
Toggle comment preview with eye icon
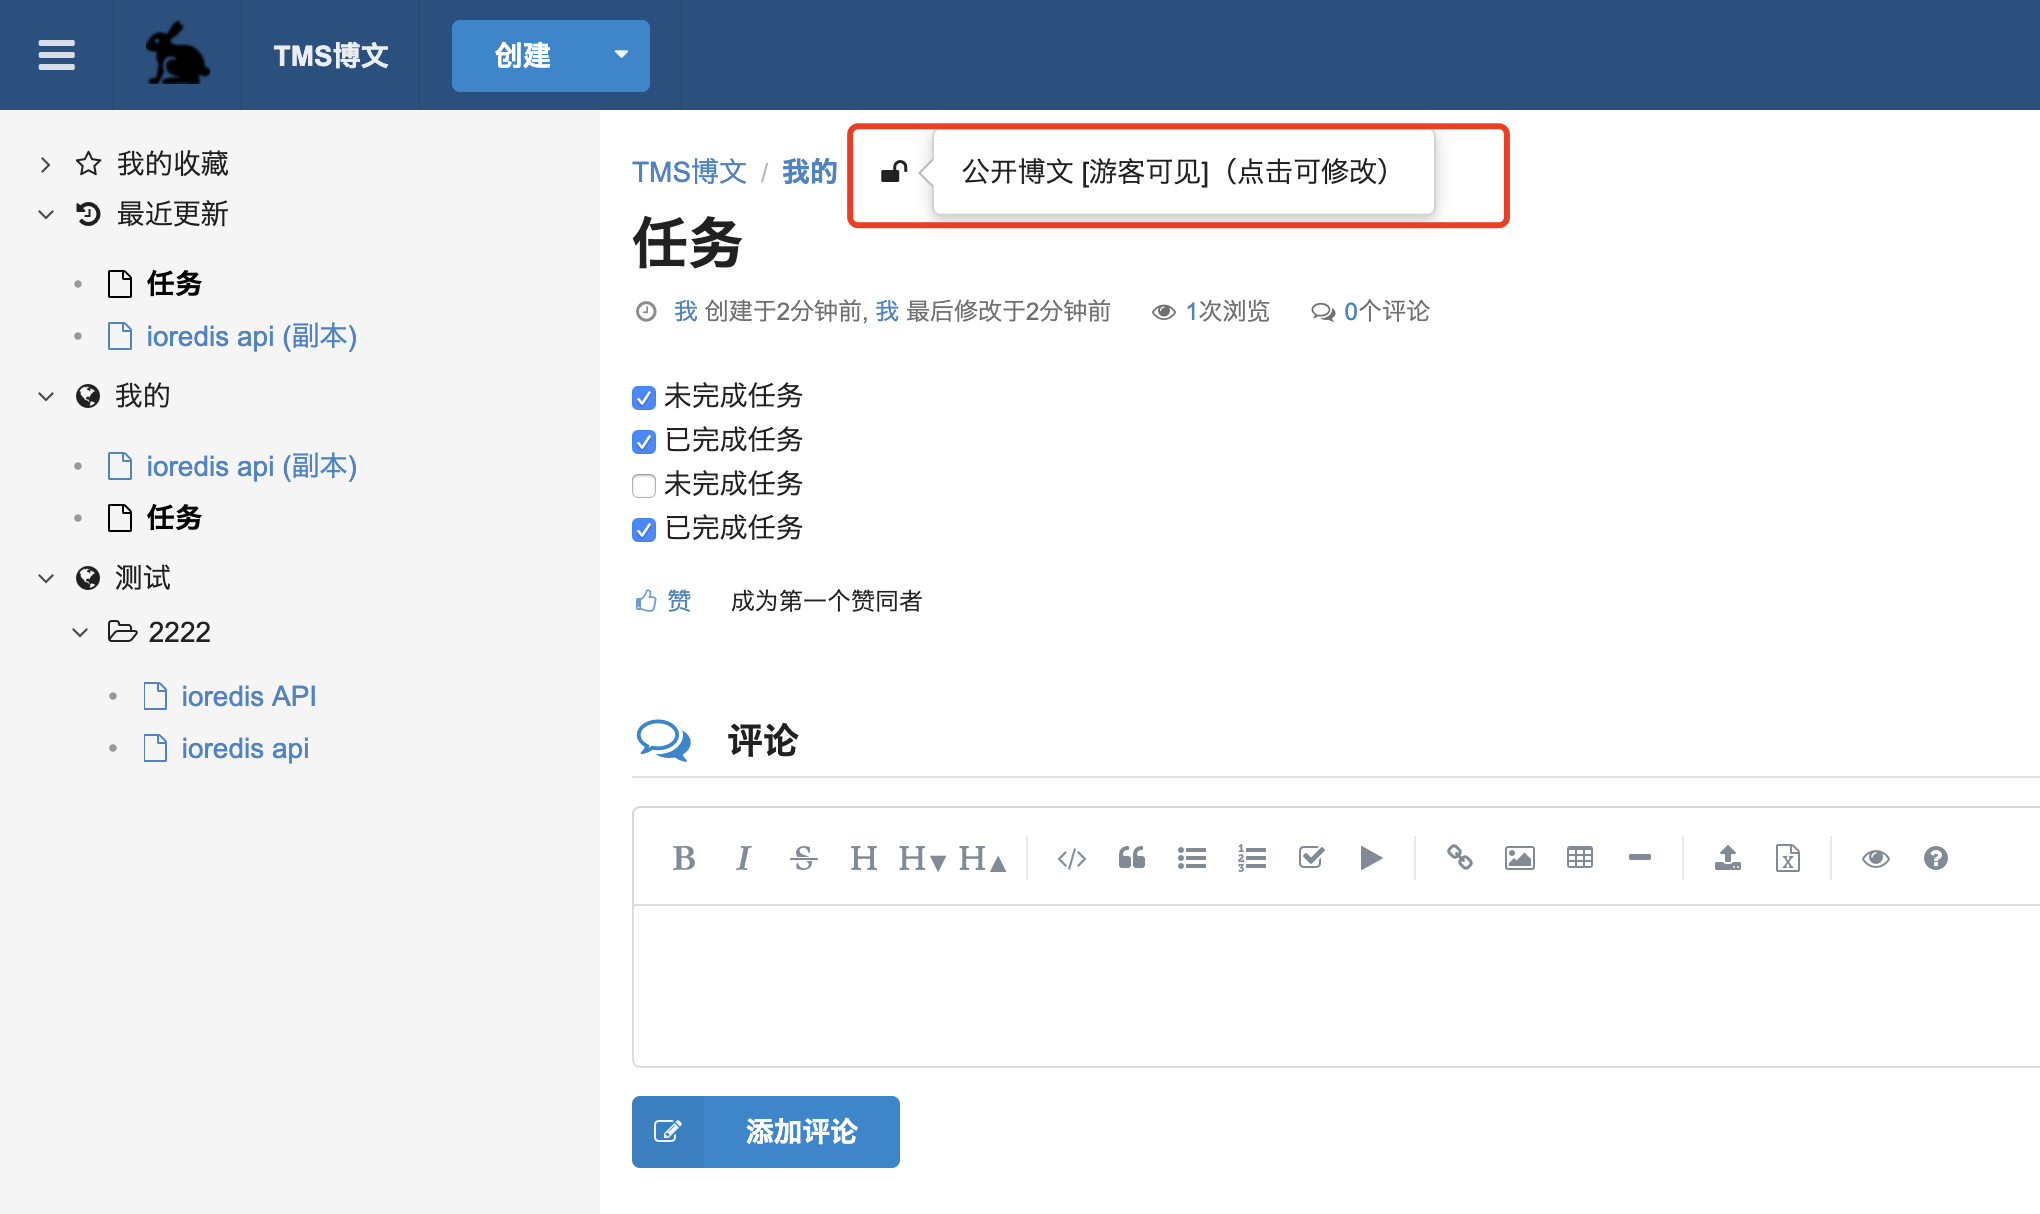coord(1876,858)
